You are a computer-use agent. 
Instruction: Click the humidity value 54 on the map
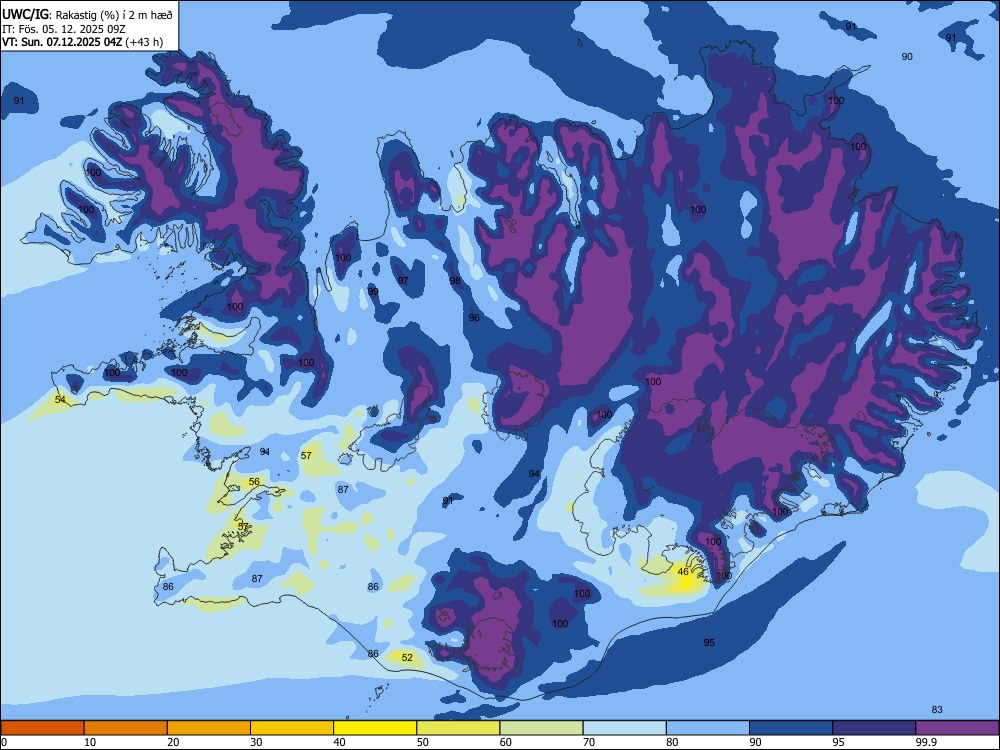(x=60, y=399)
